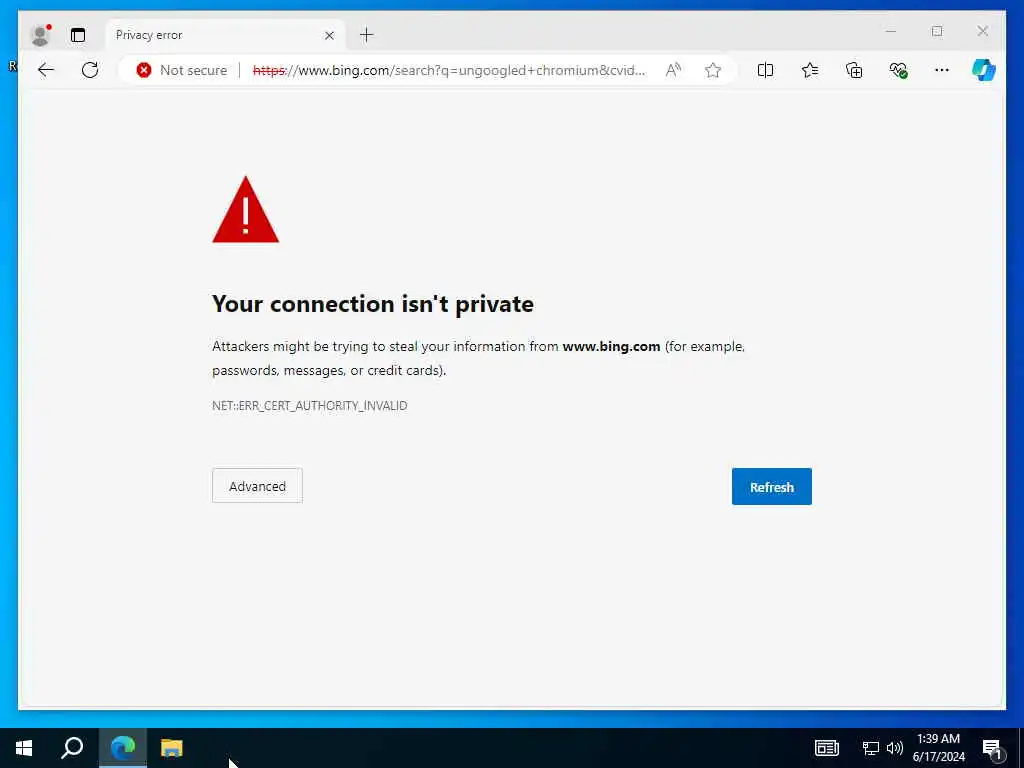Focus the address bar URL
Screen dimensions: 1024x768
(x=449, y=70)
